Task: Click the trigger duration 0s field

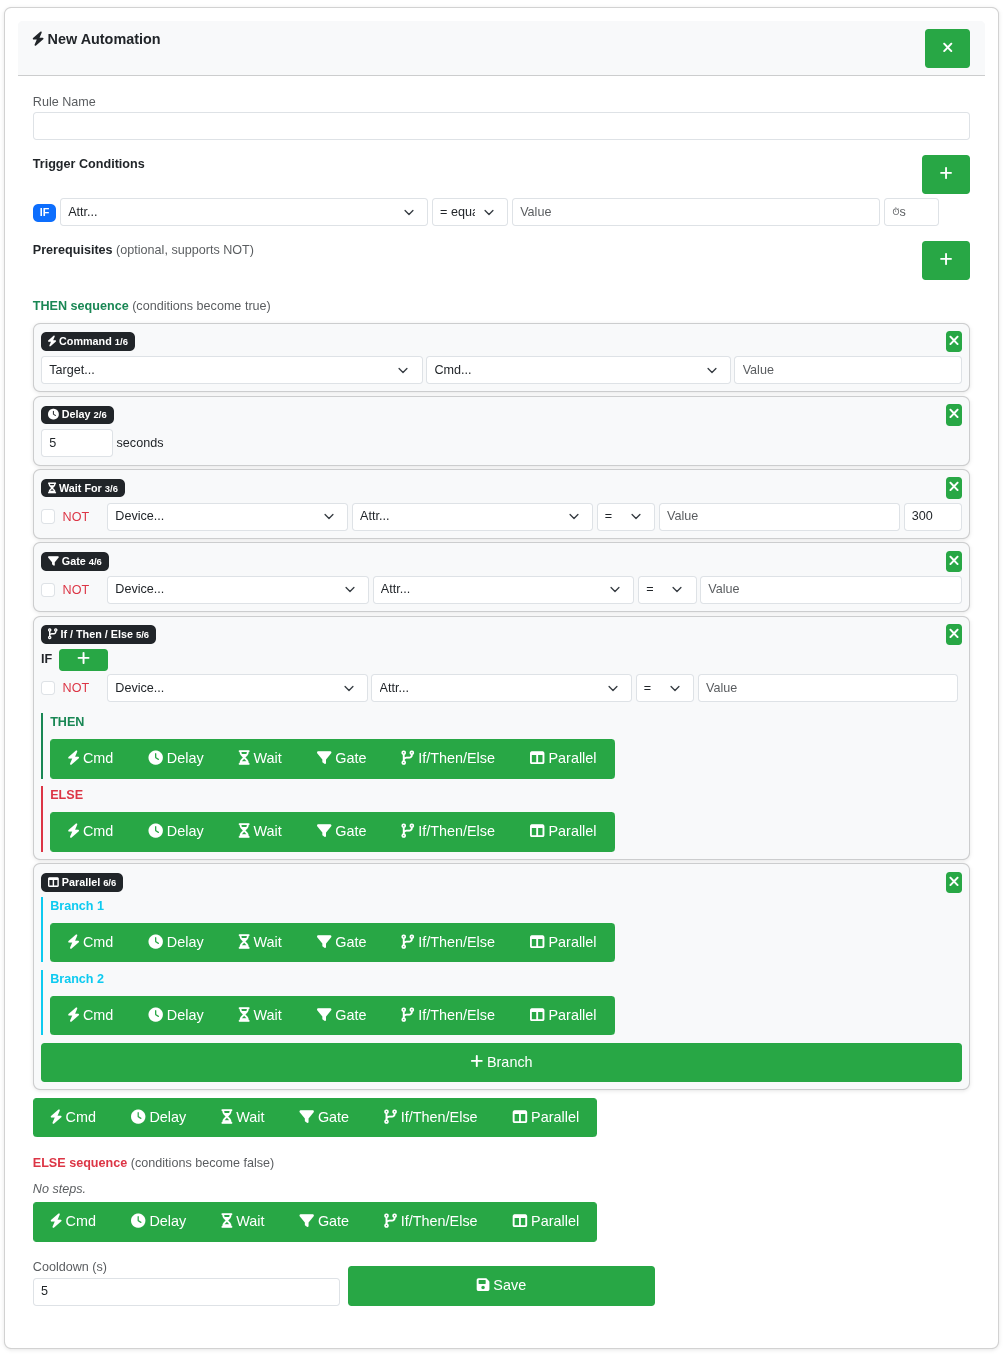Action: coord(911,212)
